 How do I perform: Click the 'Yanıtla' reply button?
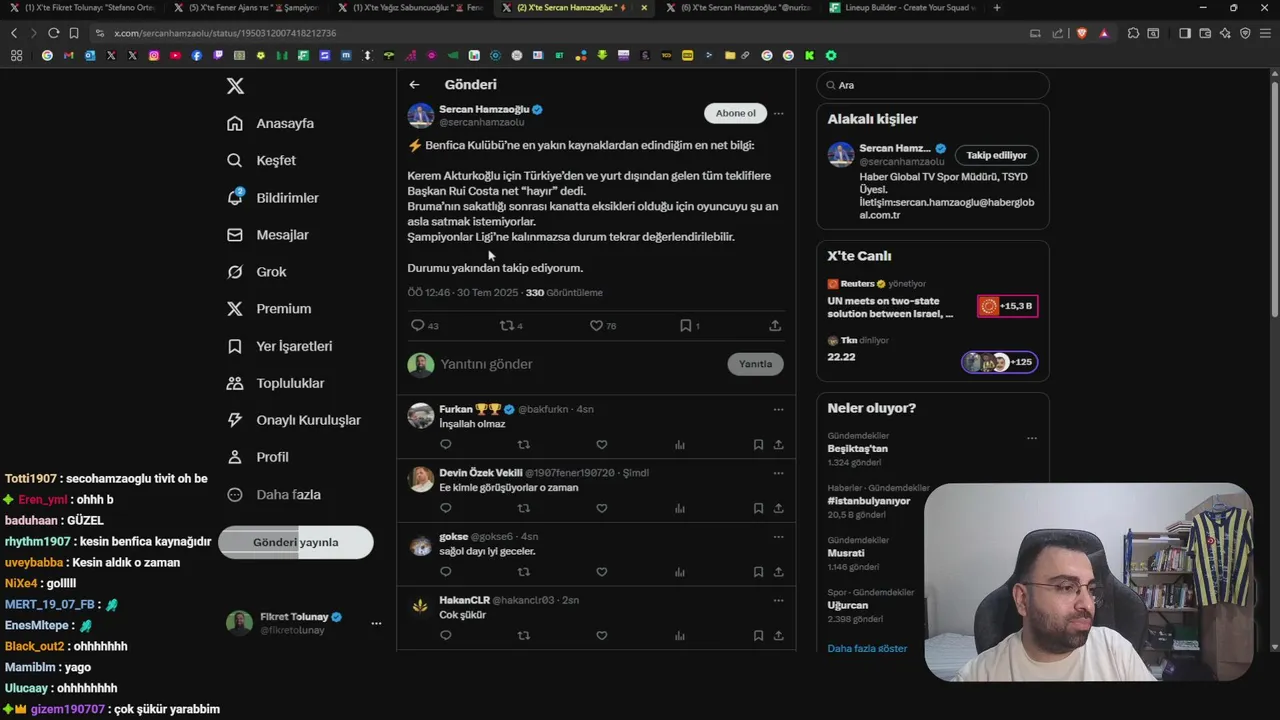pyautogui.click(x=755, y=364)
